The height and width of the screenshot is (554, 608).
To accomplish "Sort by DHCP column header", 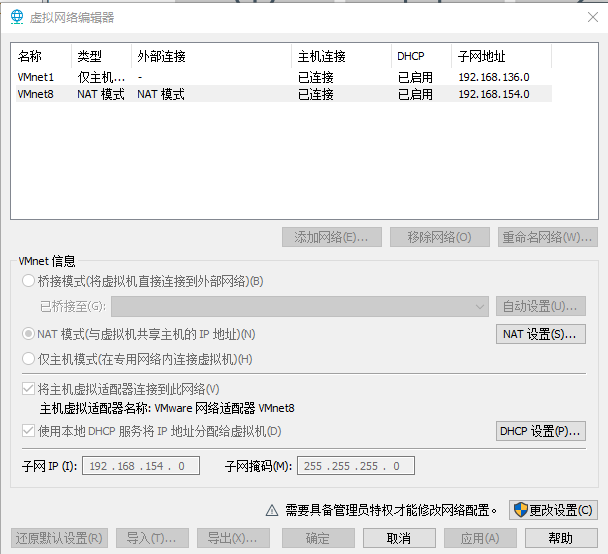I will [x=422, y=56].
